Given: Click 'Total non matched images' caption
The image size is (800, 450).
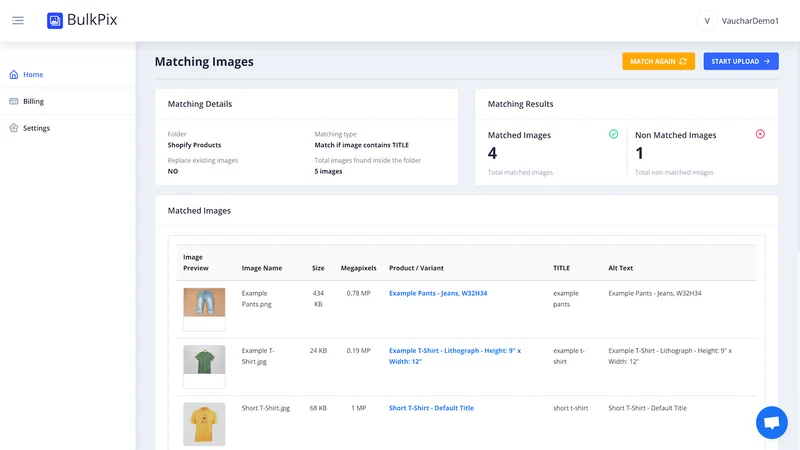Looking at the screenshot, I should click(674, 172).
